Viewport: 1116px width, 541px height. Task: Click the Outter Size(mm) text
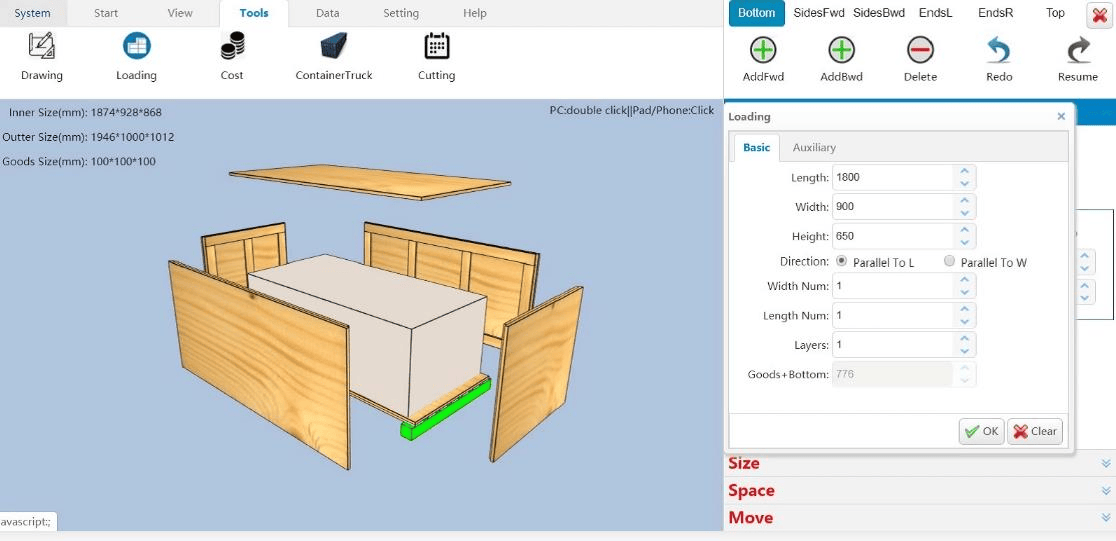tap(88, 137)
